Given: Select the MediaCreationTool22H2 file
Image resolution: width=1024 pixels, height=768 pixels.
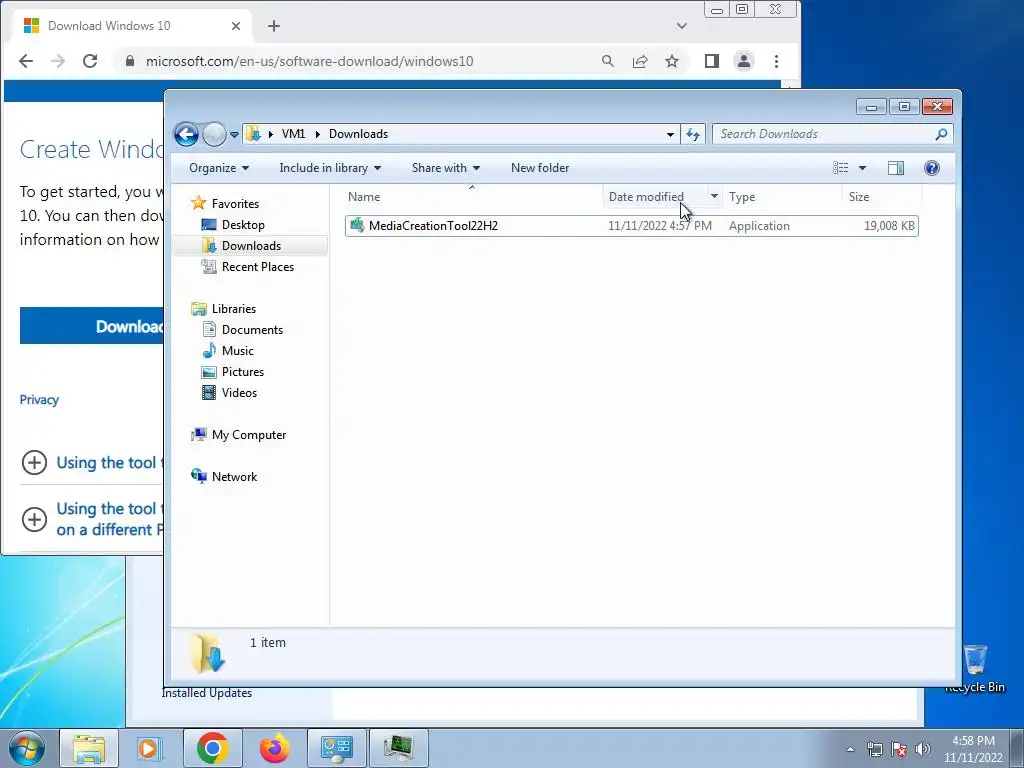Looking at the screenshot, I should click(x=632, y=226).
